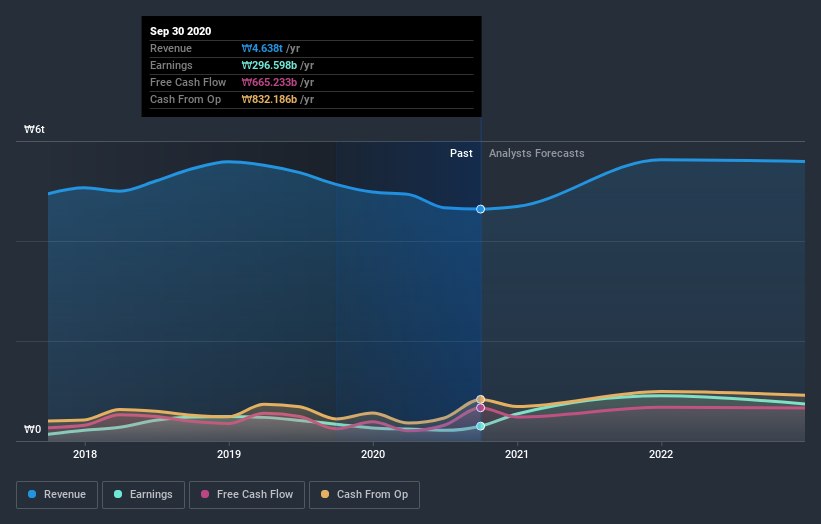Toggle the Free Cash Flow legend button
821x524 pixels.
pyautogui.click(x=247, y=495)
